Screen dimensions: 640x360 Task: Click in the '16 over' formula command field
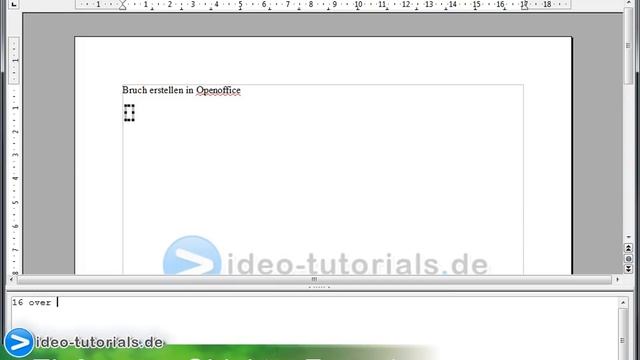click(x=314, y=327)
